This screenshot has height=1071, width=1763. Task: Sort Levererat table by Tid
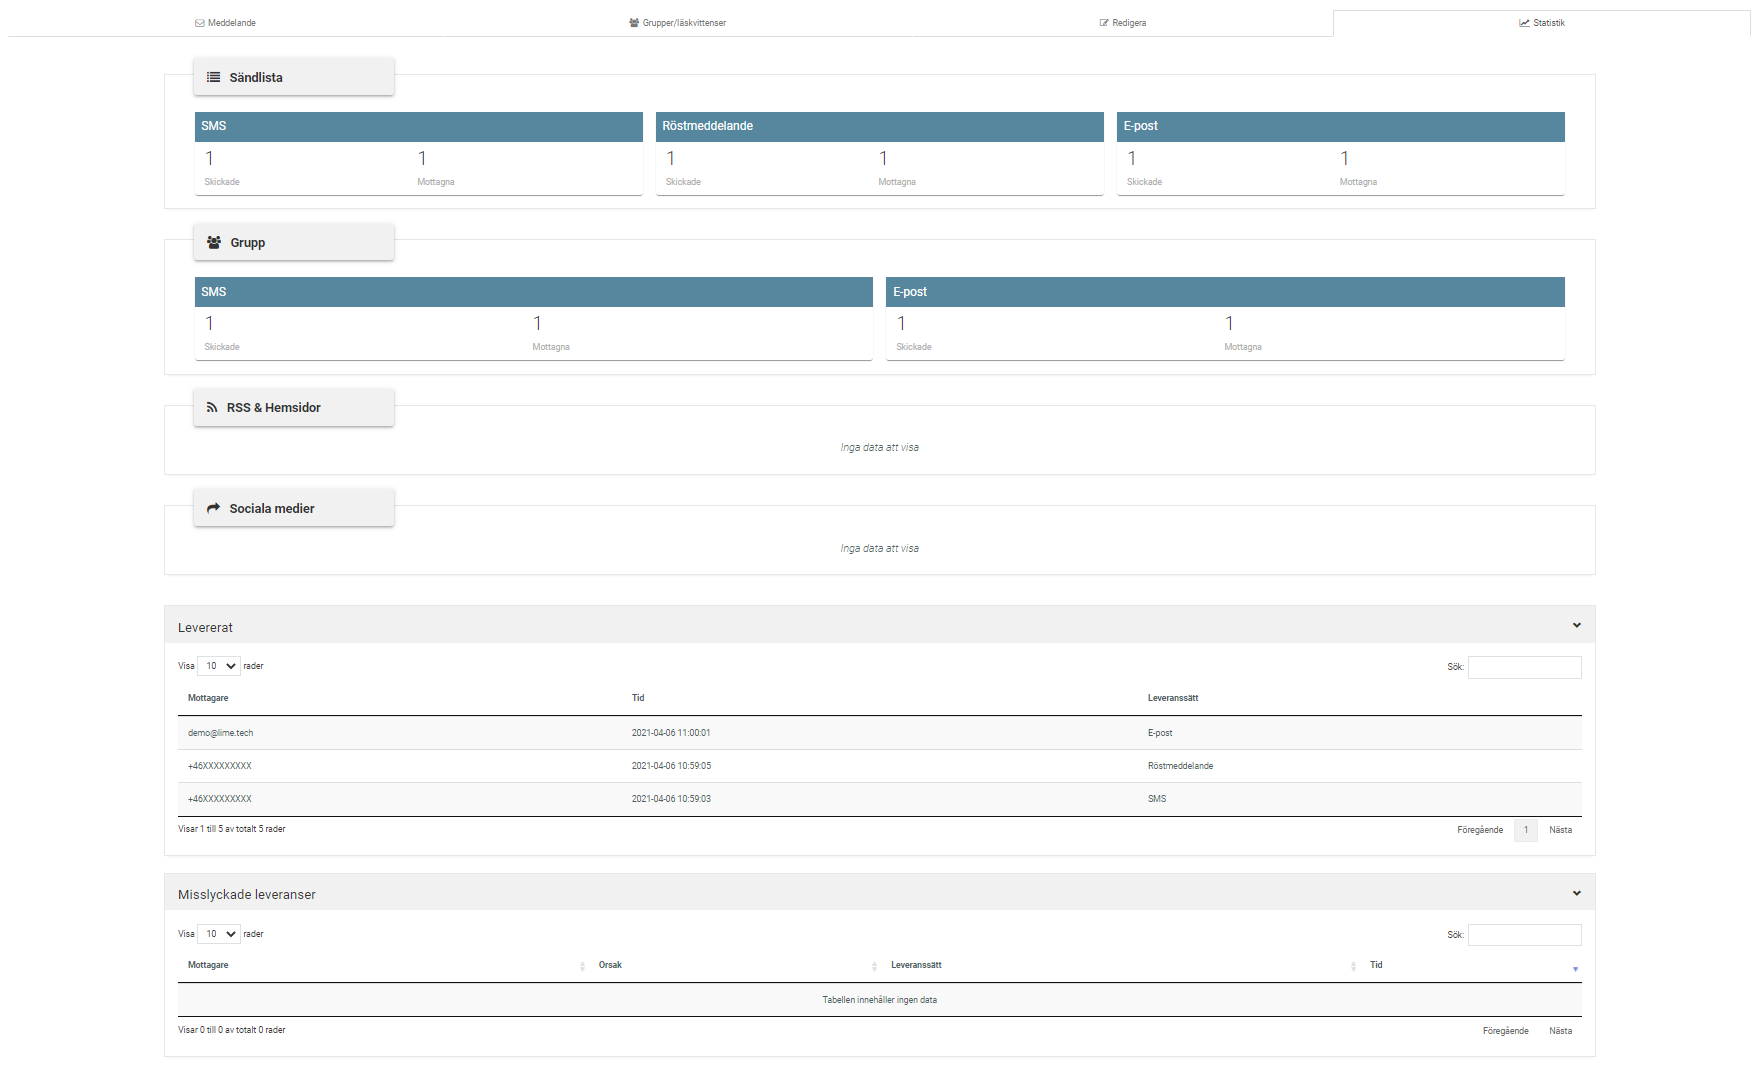[638, 698]
